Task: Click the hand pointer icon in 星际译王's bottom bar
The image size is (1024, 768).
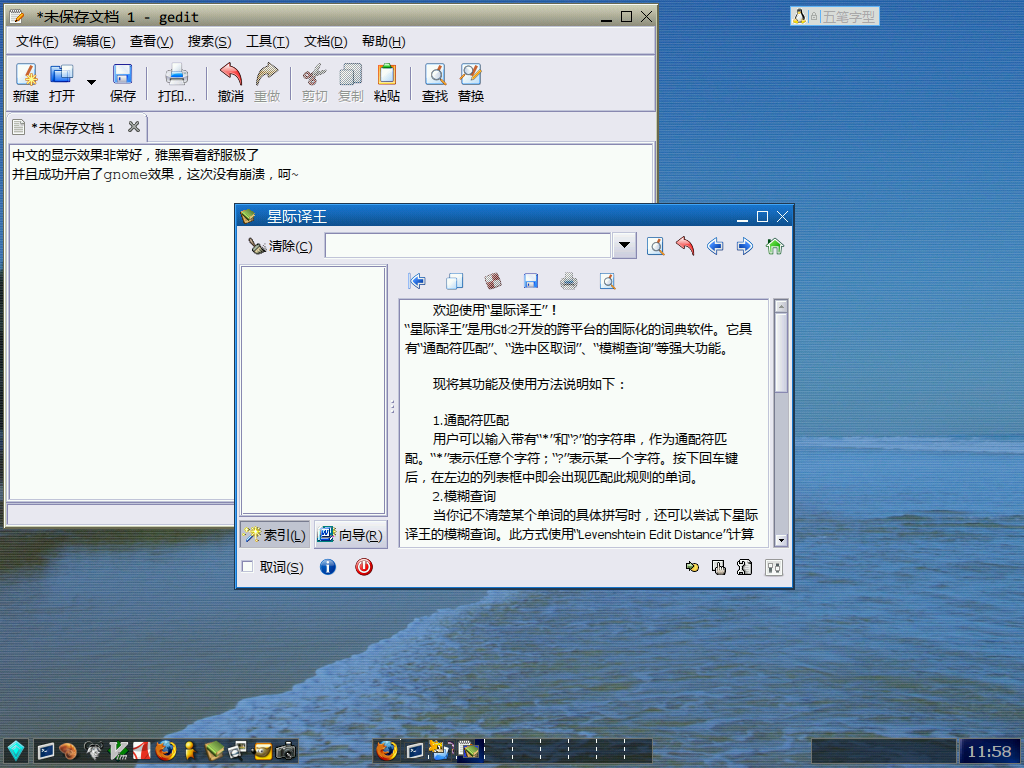Action: point(718,568)
